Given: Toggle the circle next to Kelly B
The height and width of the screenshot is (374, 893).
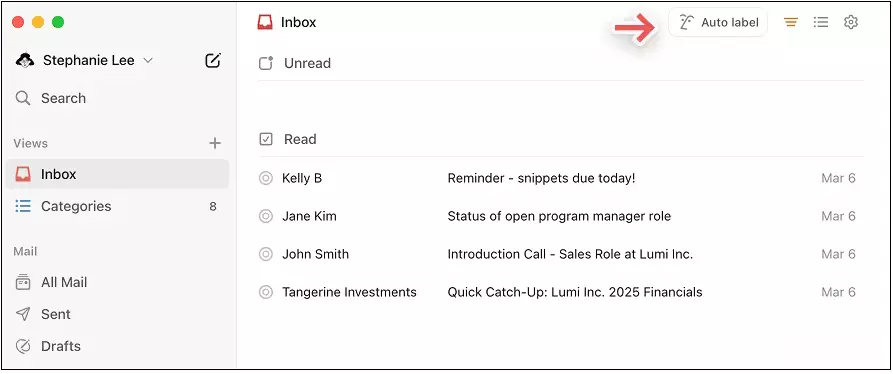Looking at the screenshot, I should (x=265, y=178).
